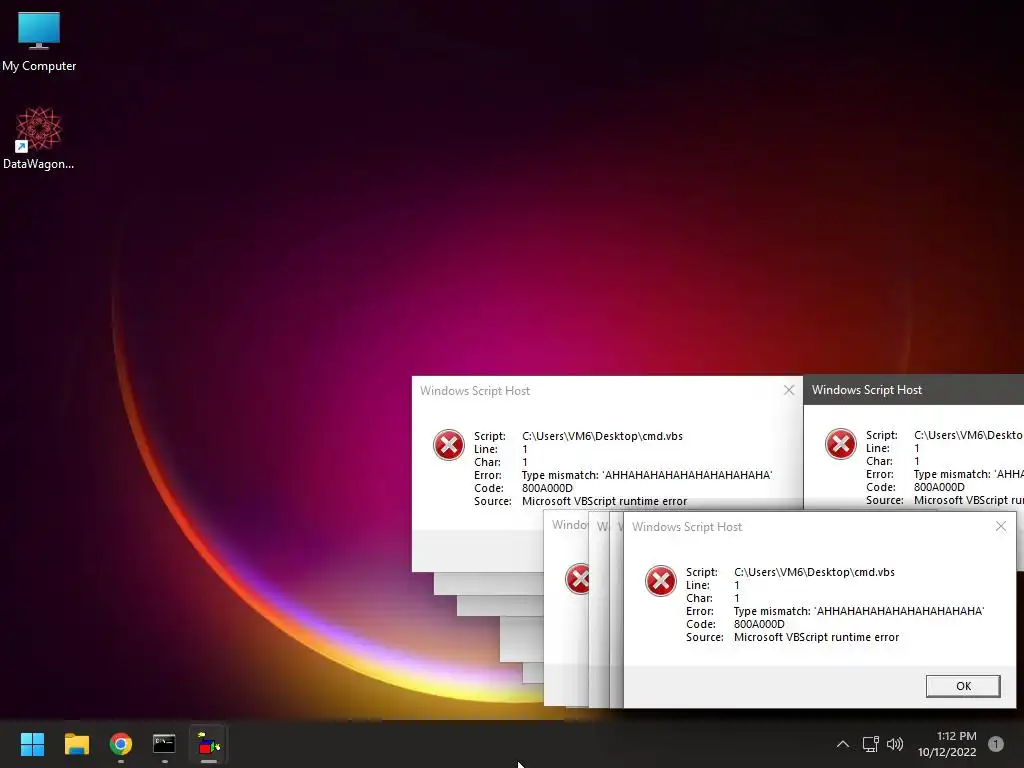Click code 800A000D in upper-left dialog

[x=547, y=488]
